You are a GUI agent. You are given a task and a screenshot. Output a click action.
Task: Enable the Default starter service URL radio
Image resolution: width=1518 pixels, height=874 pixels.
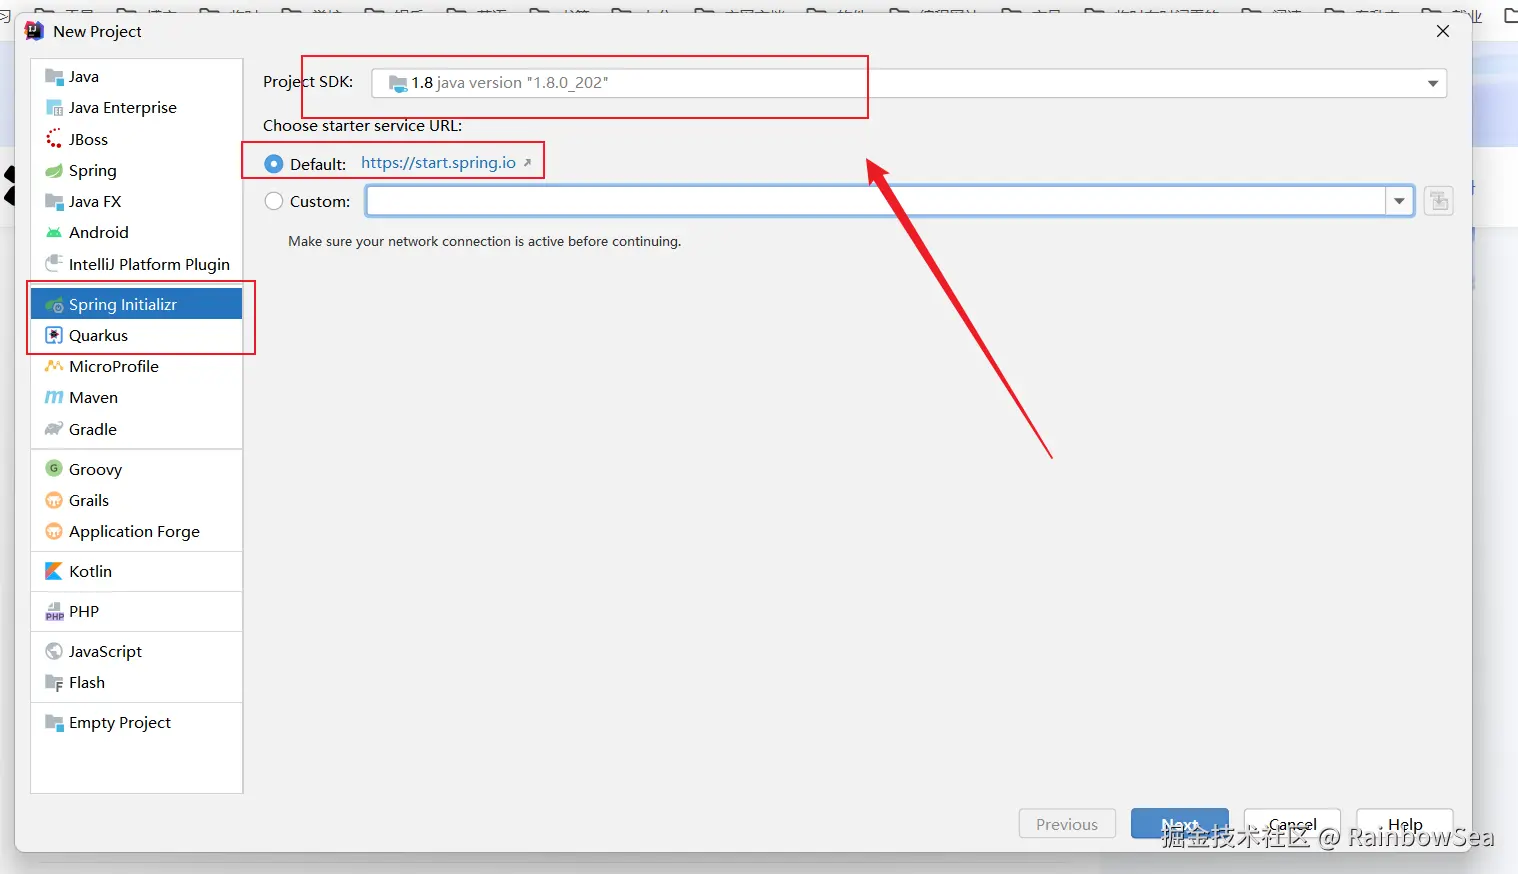274,164
